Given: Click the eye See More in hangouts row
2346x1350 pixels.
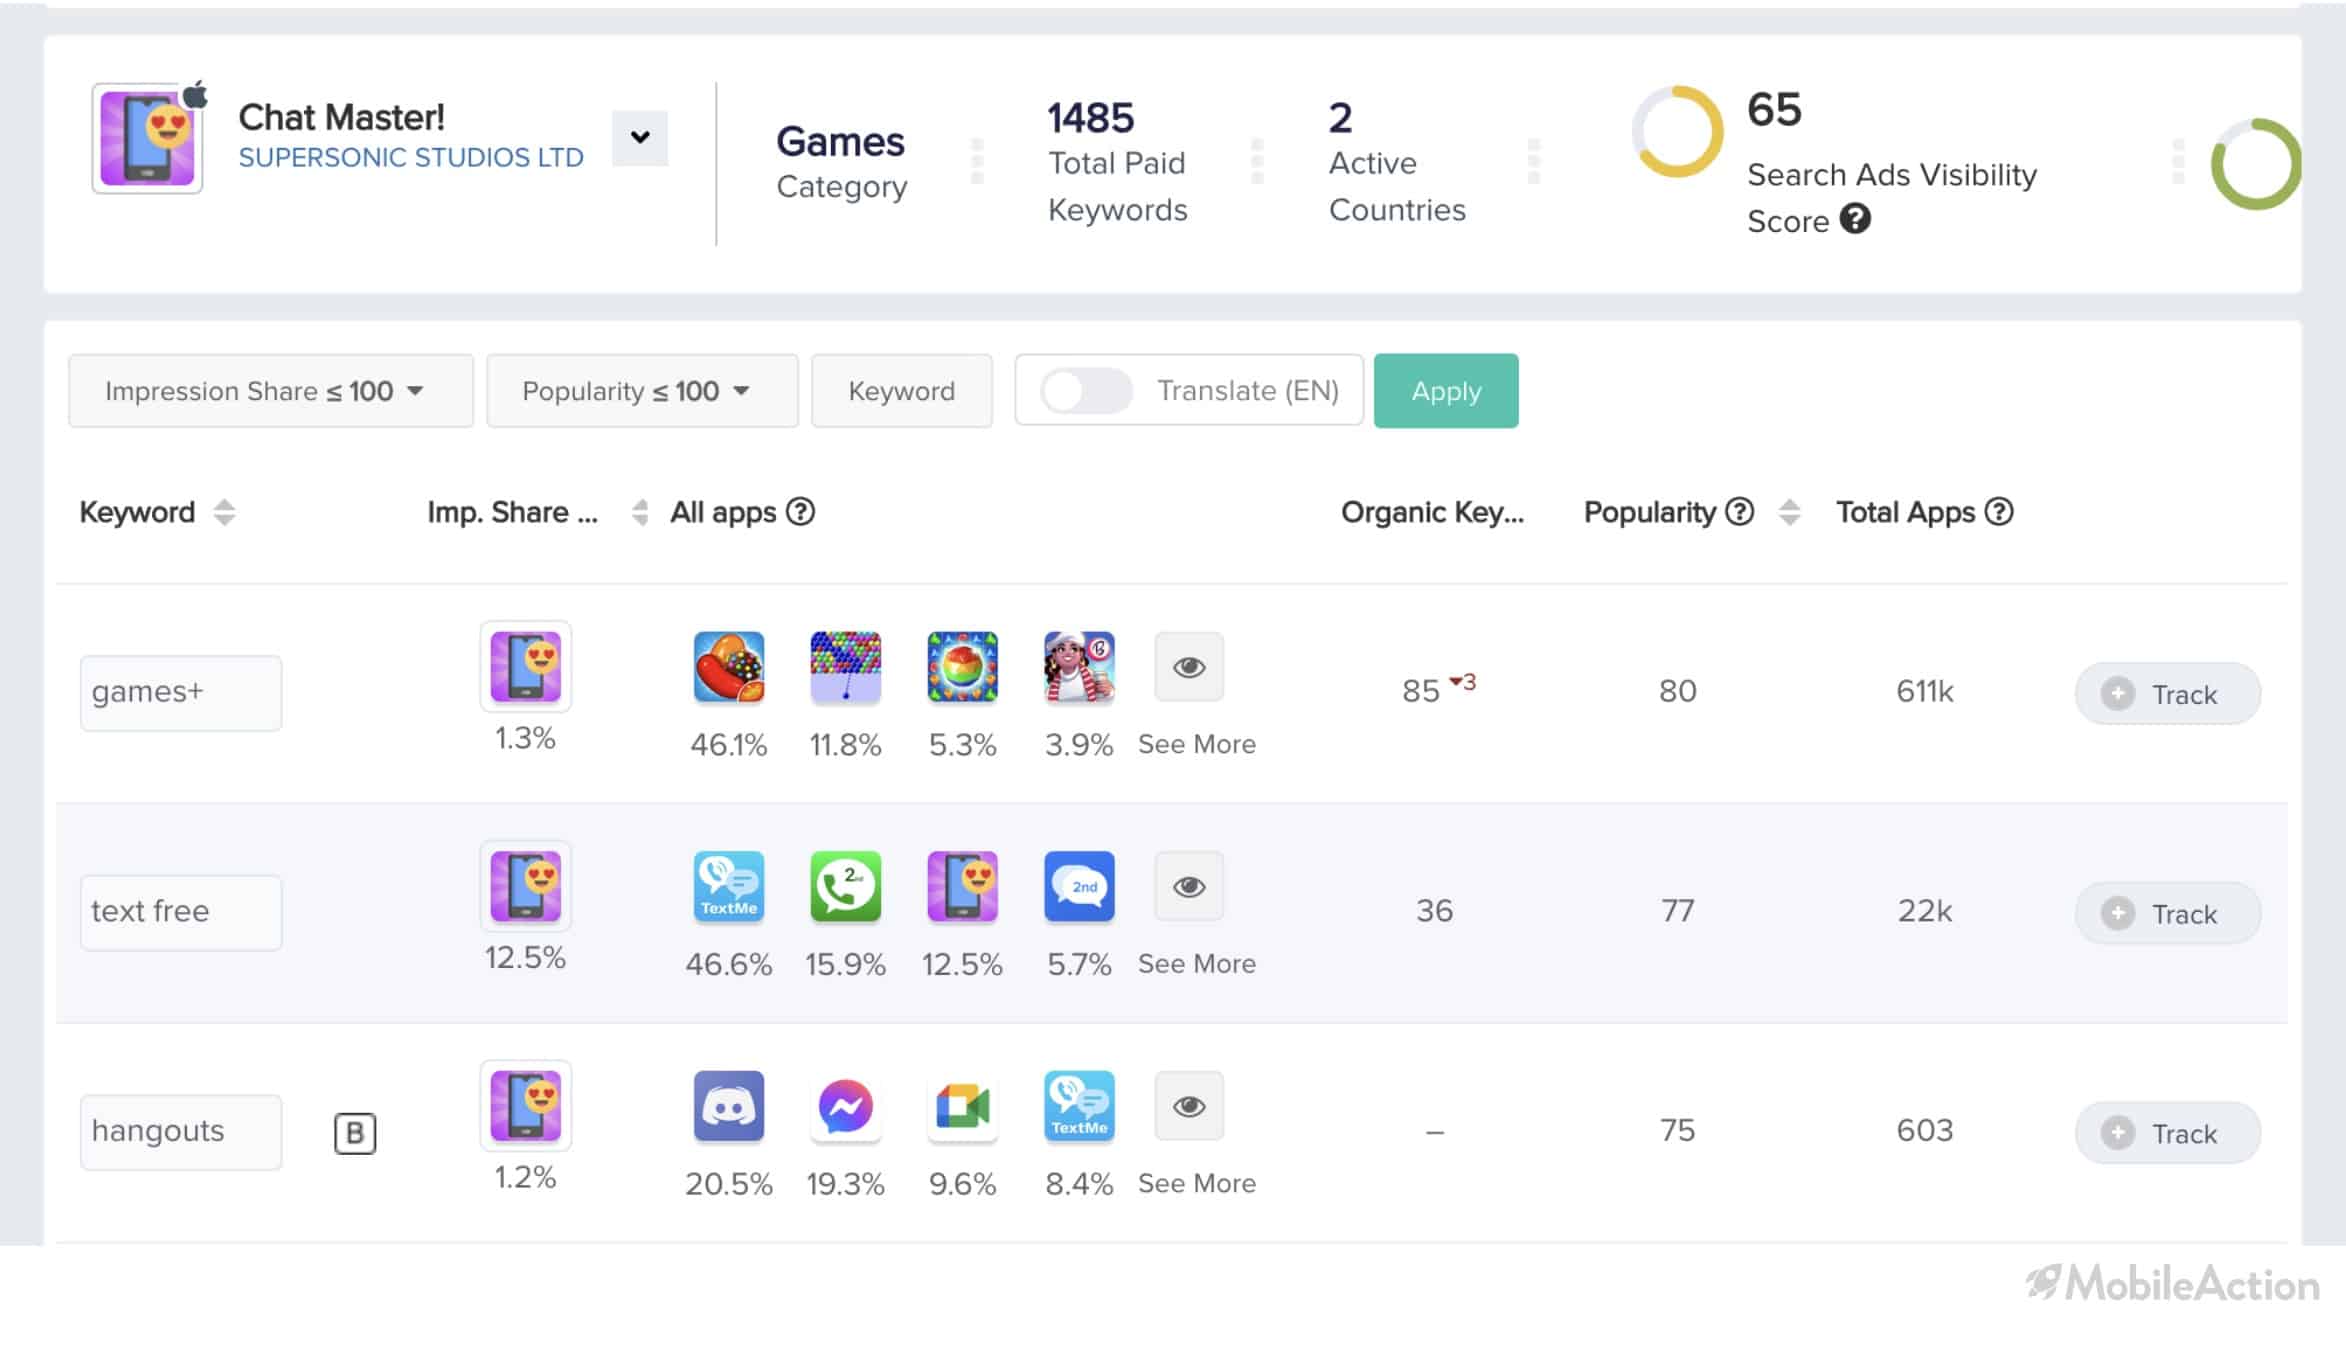Looking at the screenshot, I should (x=1189, y=1107).
